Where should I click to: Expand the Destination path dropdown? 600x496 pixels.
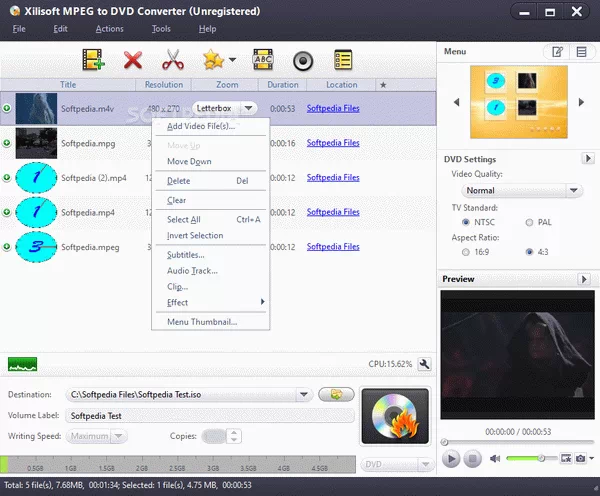coord(305,395)
